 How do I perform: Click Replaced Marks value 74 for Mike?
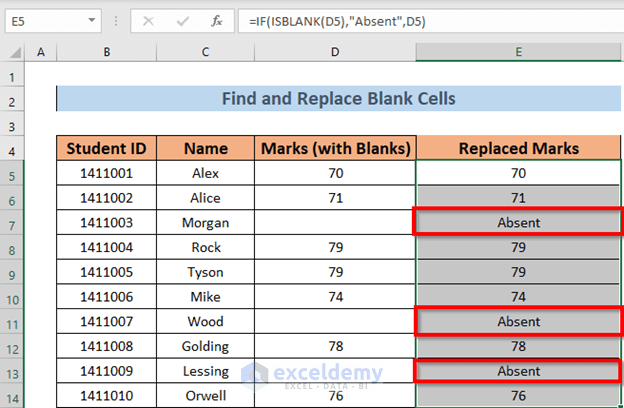tap(518, 297)
